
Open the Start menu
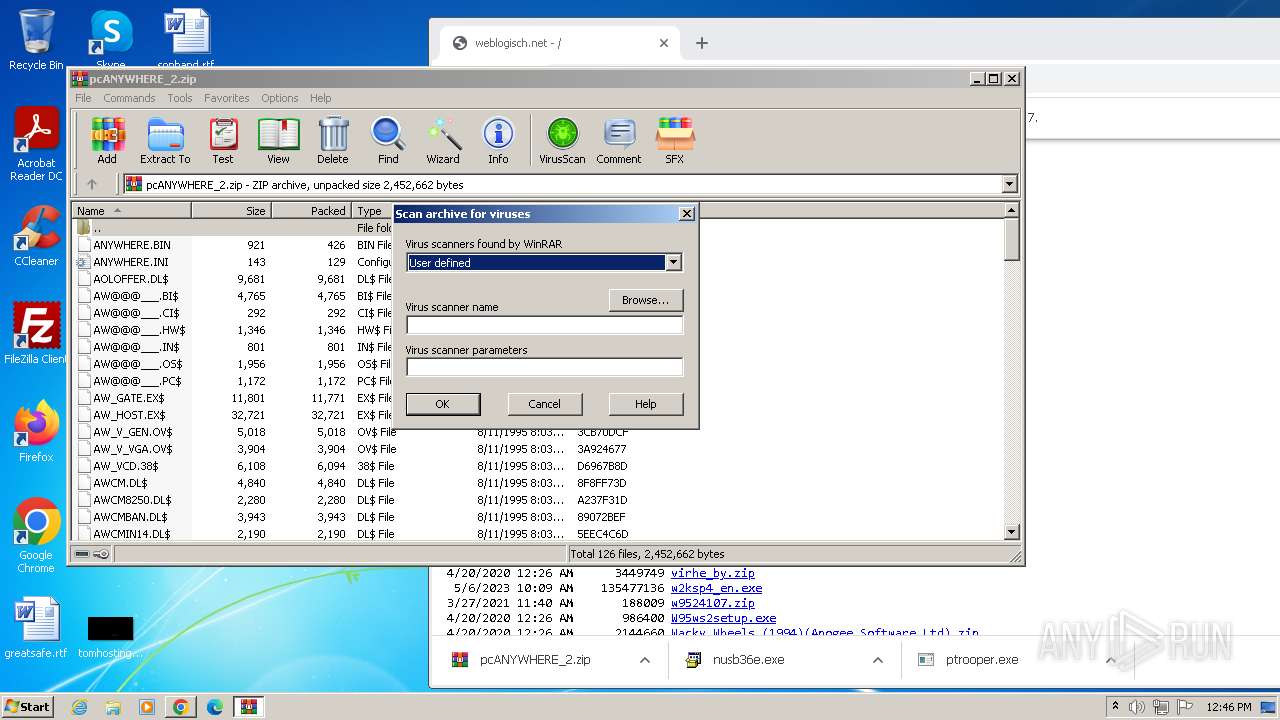tap(27, 707)
